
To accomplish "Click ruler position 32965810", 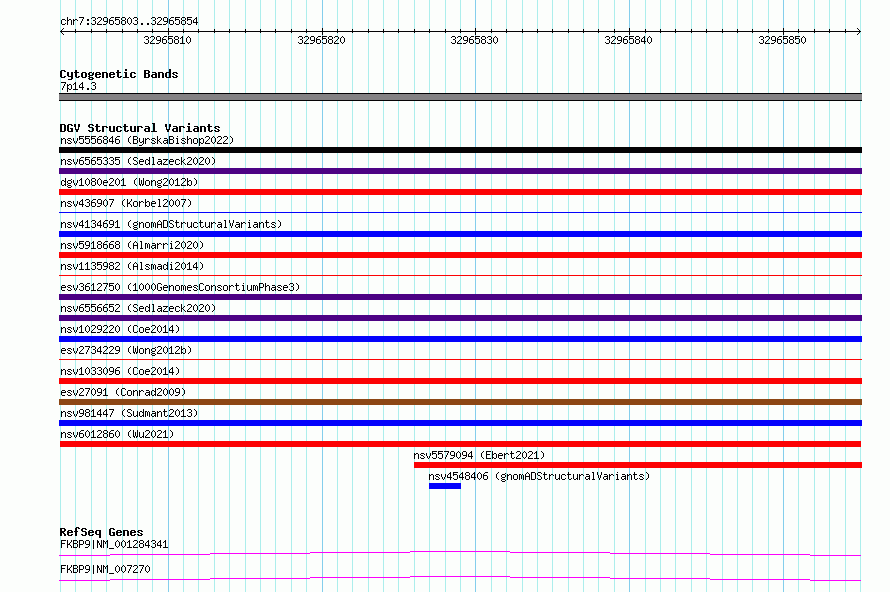I will [167, 40].
